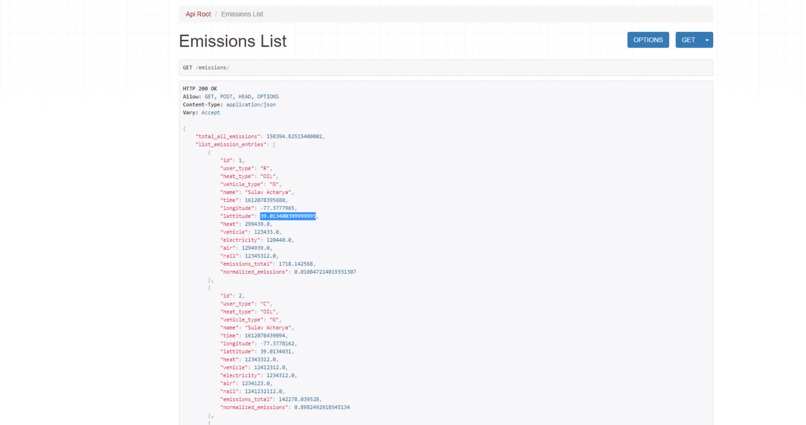This screenshot has height=425, width=806.
Task: Click the Emissions List breadcrumb
Action: coord(242,14)
